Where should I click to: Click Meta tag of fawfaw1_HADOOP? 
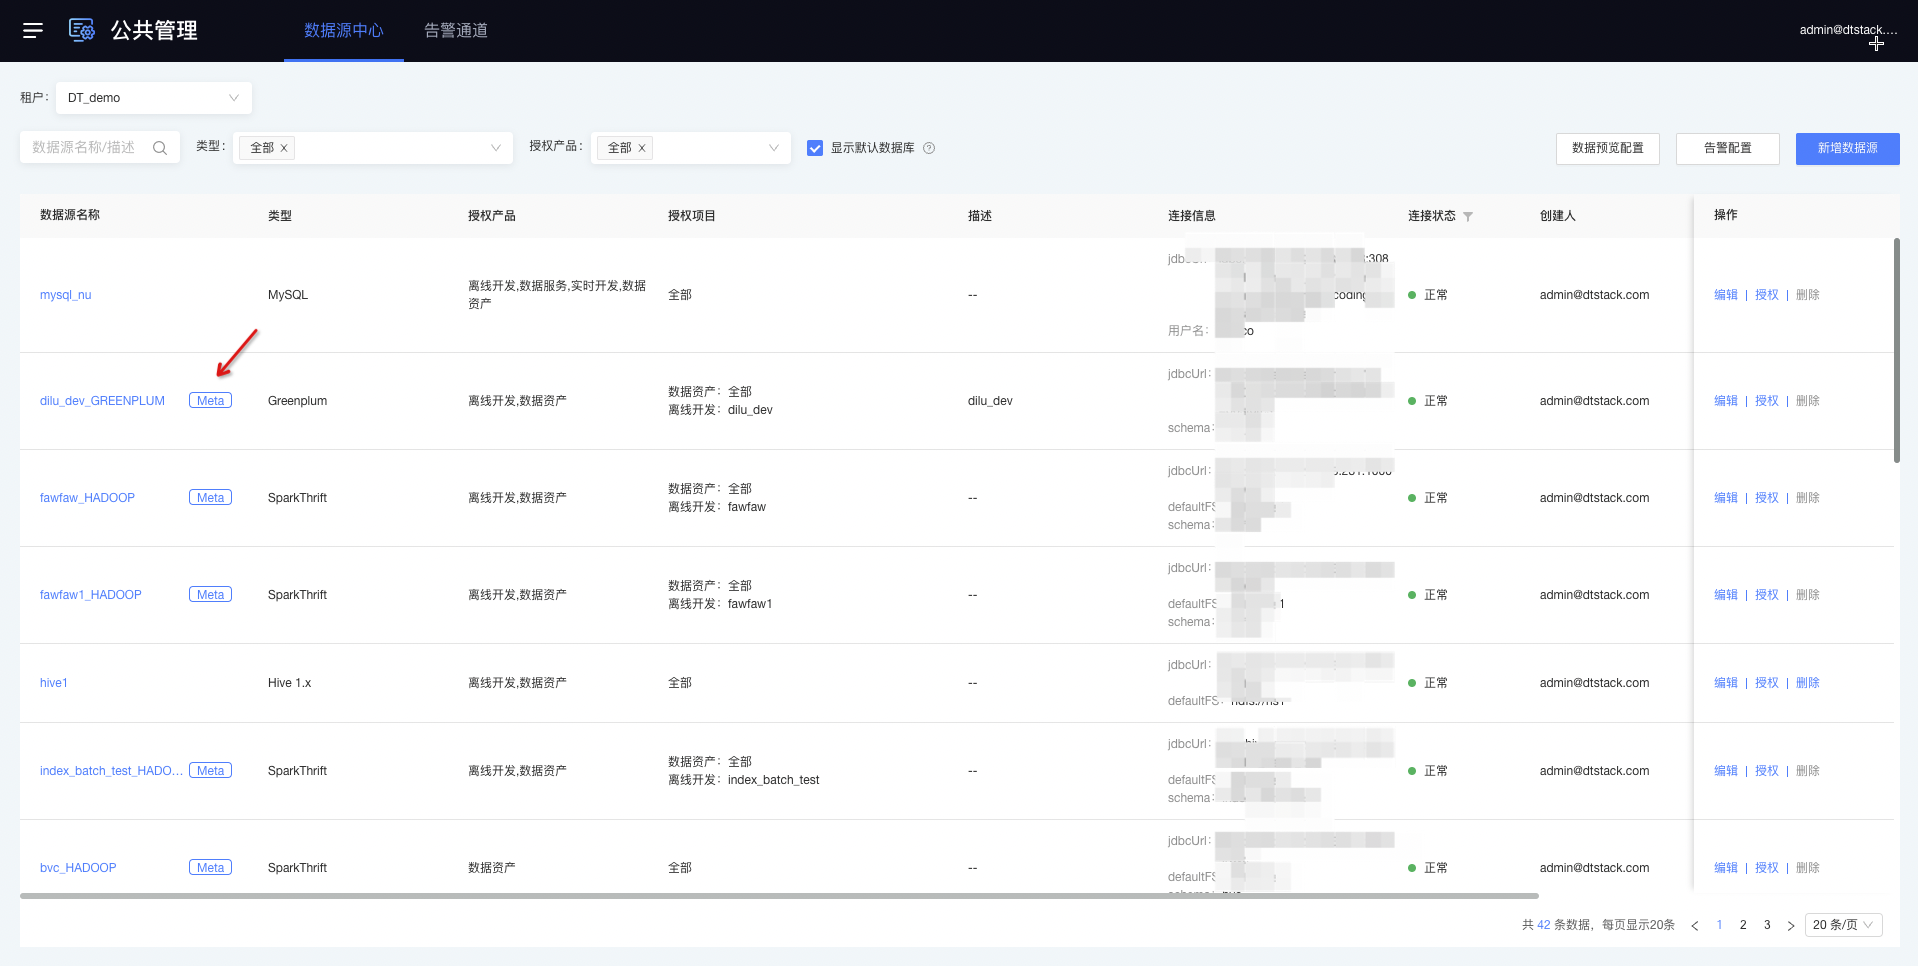210,595
